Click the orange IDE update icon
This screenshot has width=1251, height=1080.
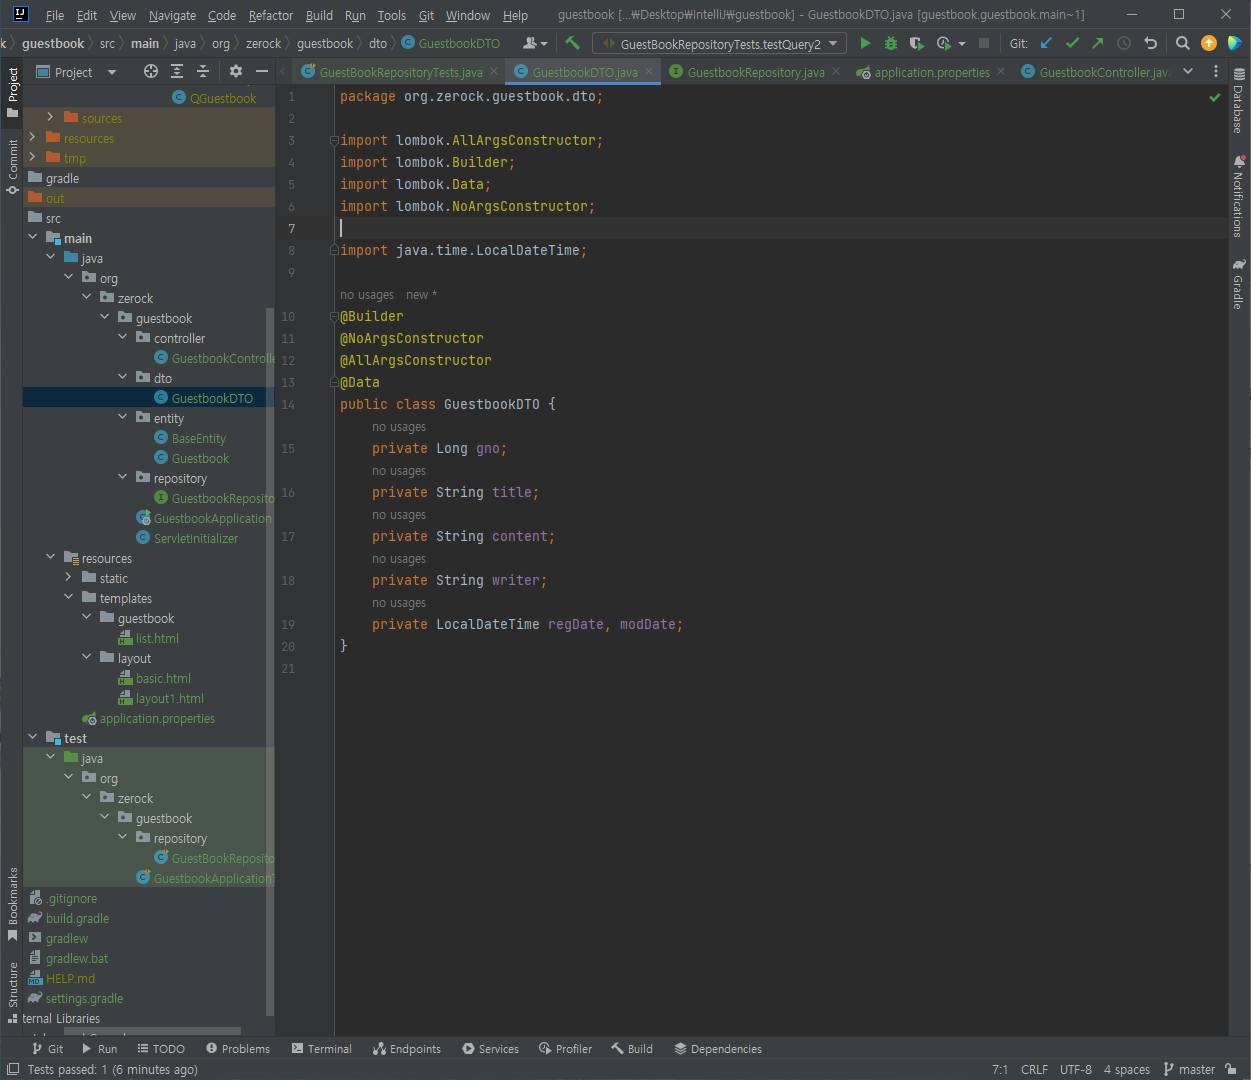[x=1209, y=43]
